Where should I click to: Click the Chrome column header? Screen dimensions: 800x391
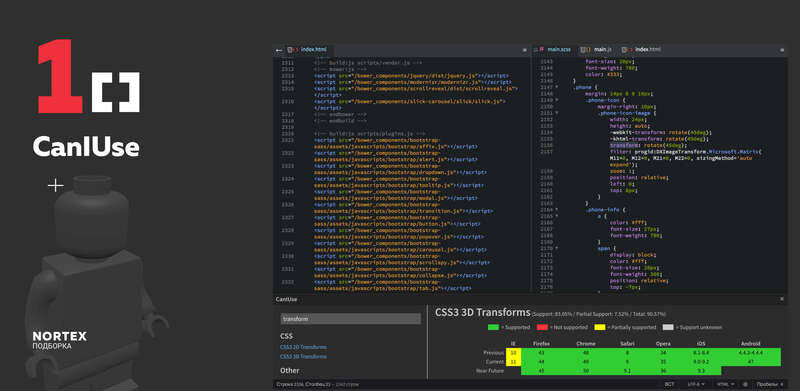[x=585, y=344]
